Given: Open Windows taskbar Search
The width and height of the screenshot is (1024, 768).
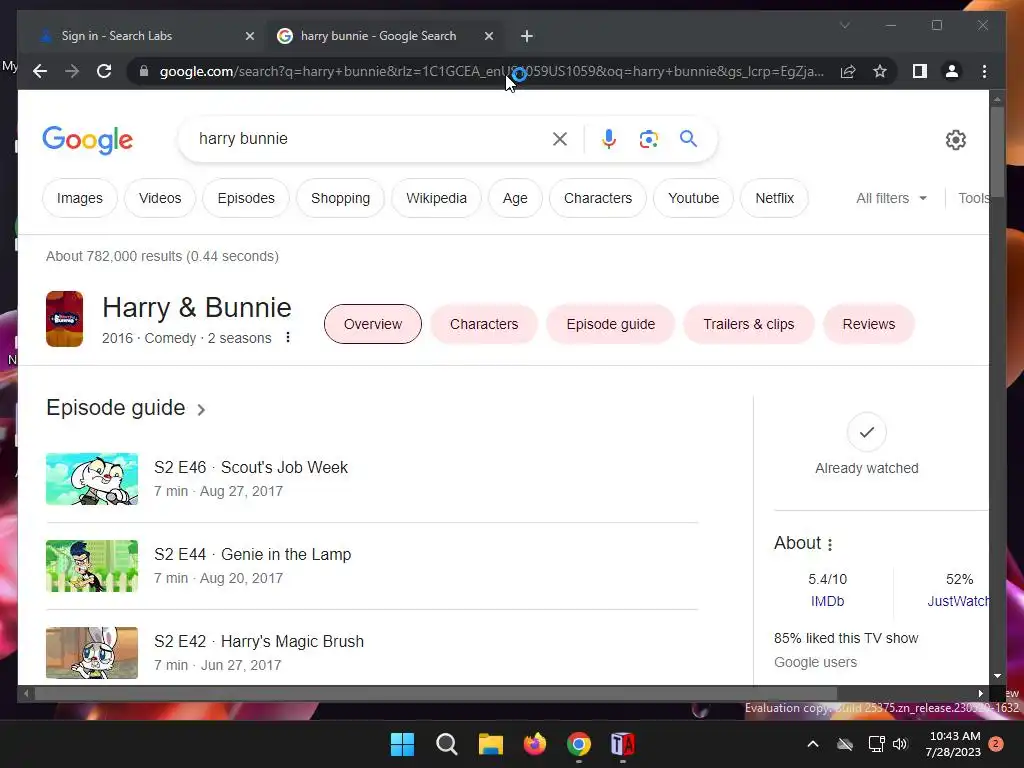Looking at the screenshot, I should [x=447, y=744].
